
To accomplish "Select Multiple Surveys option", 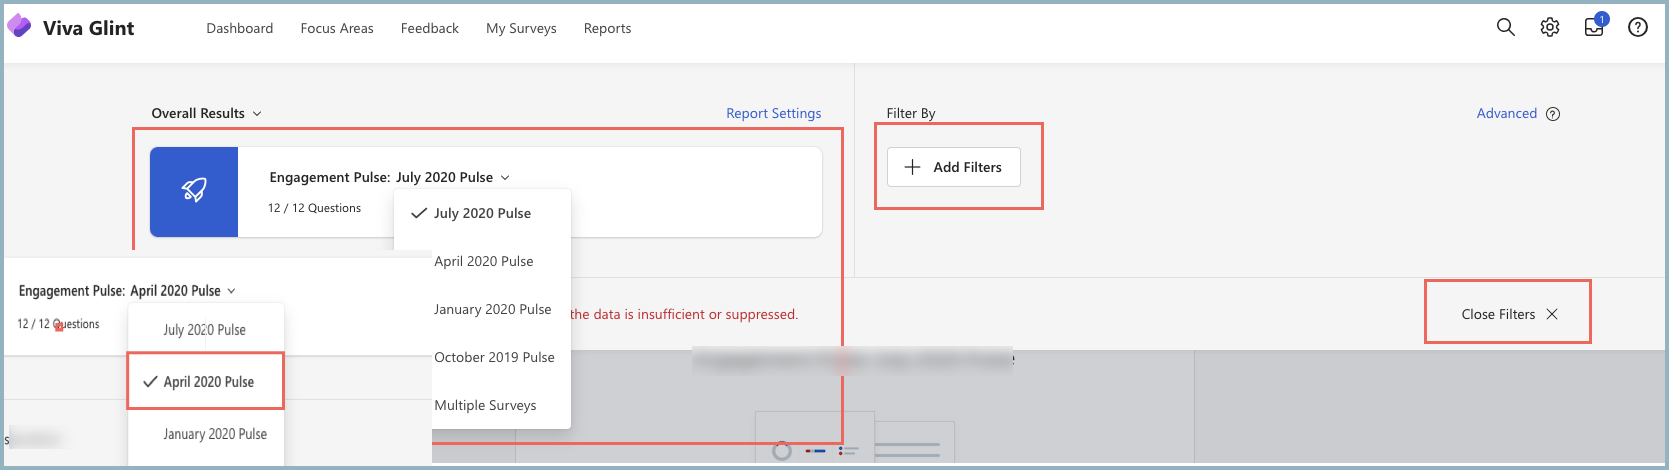I will [x=485, y=405].
